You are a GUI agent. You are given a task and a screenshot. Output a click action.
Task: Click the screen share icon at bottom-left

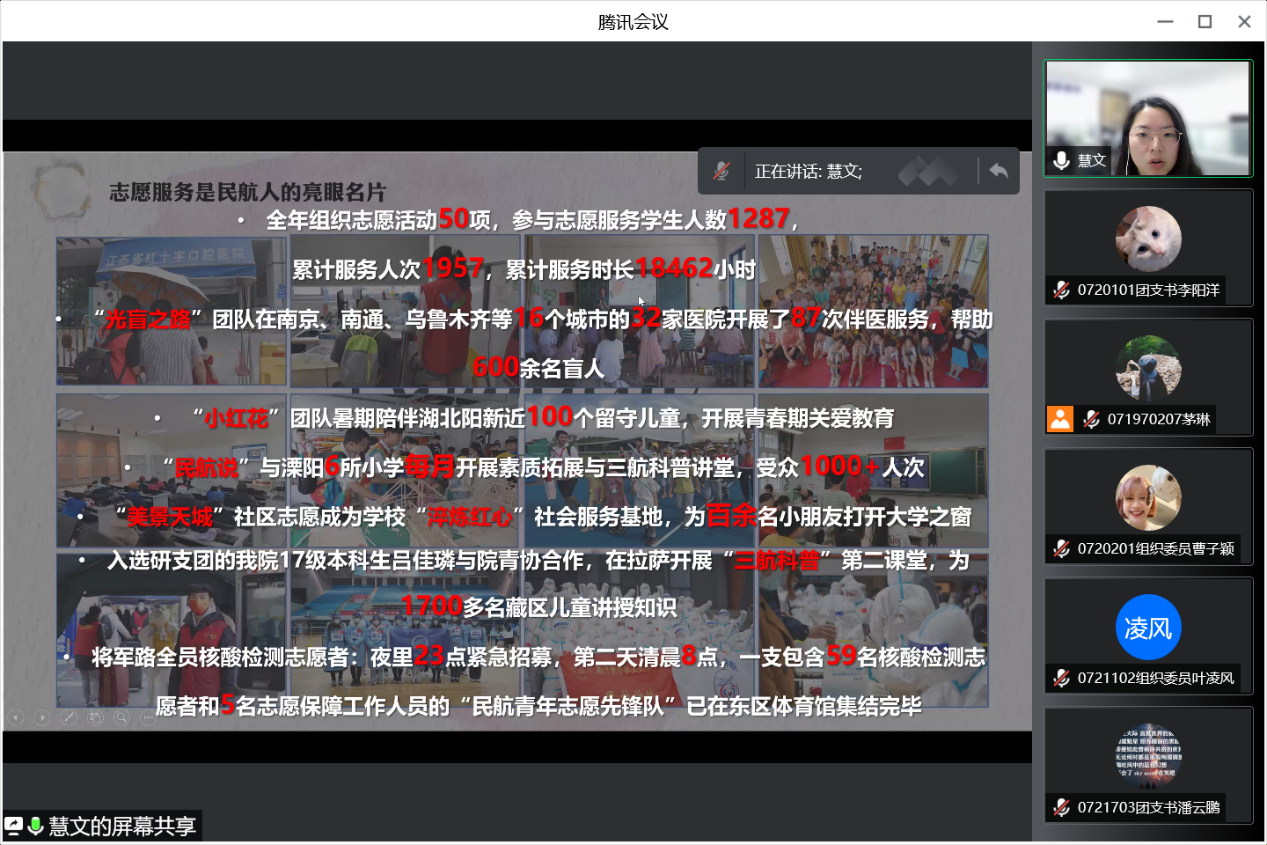click(x=14, y=826)
